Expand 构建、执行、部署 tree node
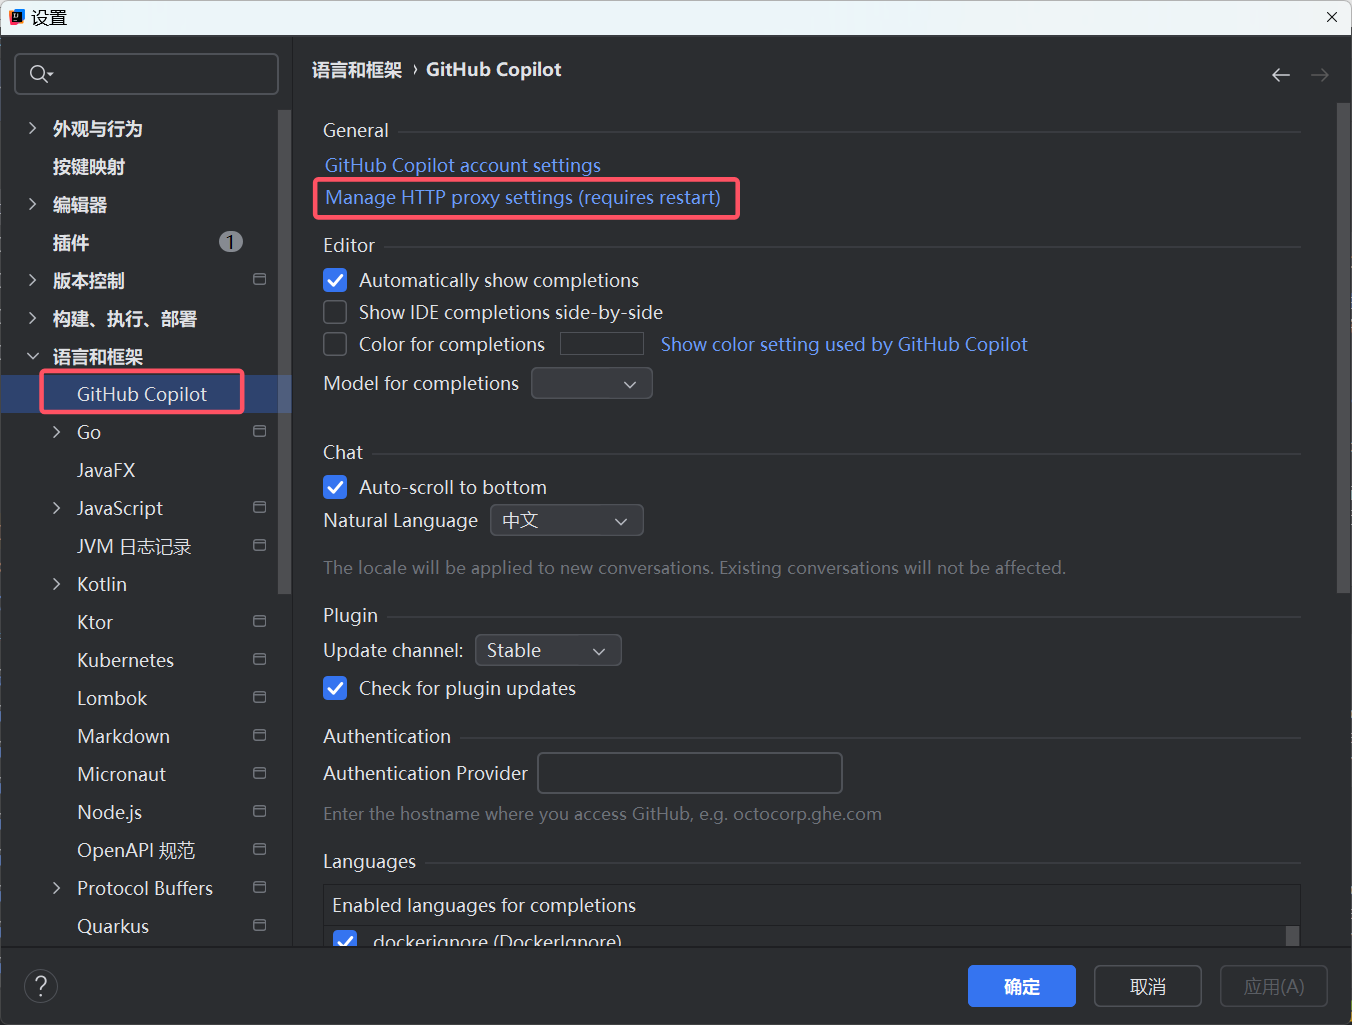 33,318
